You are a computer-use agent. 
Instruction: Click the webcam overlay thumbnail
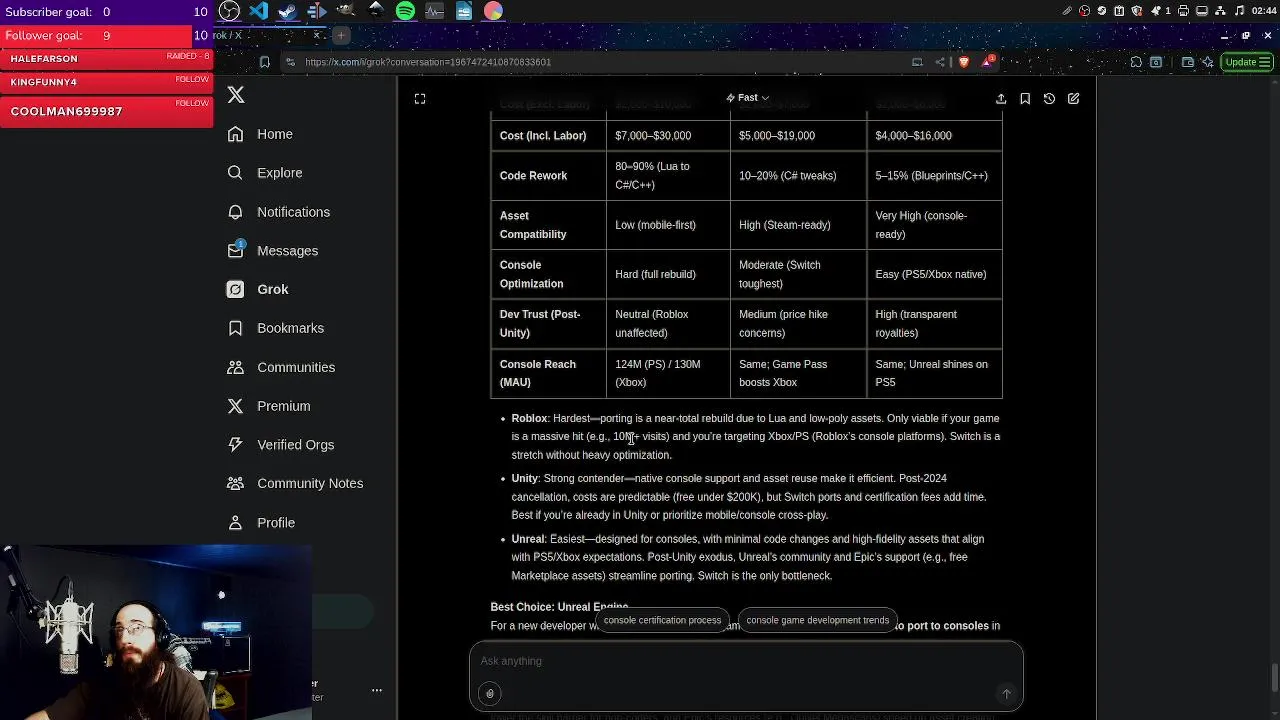pyautogui.click(x=155, y=633)
